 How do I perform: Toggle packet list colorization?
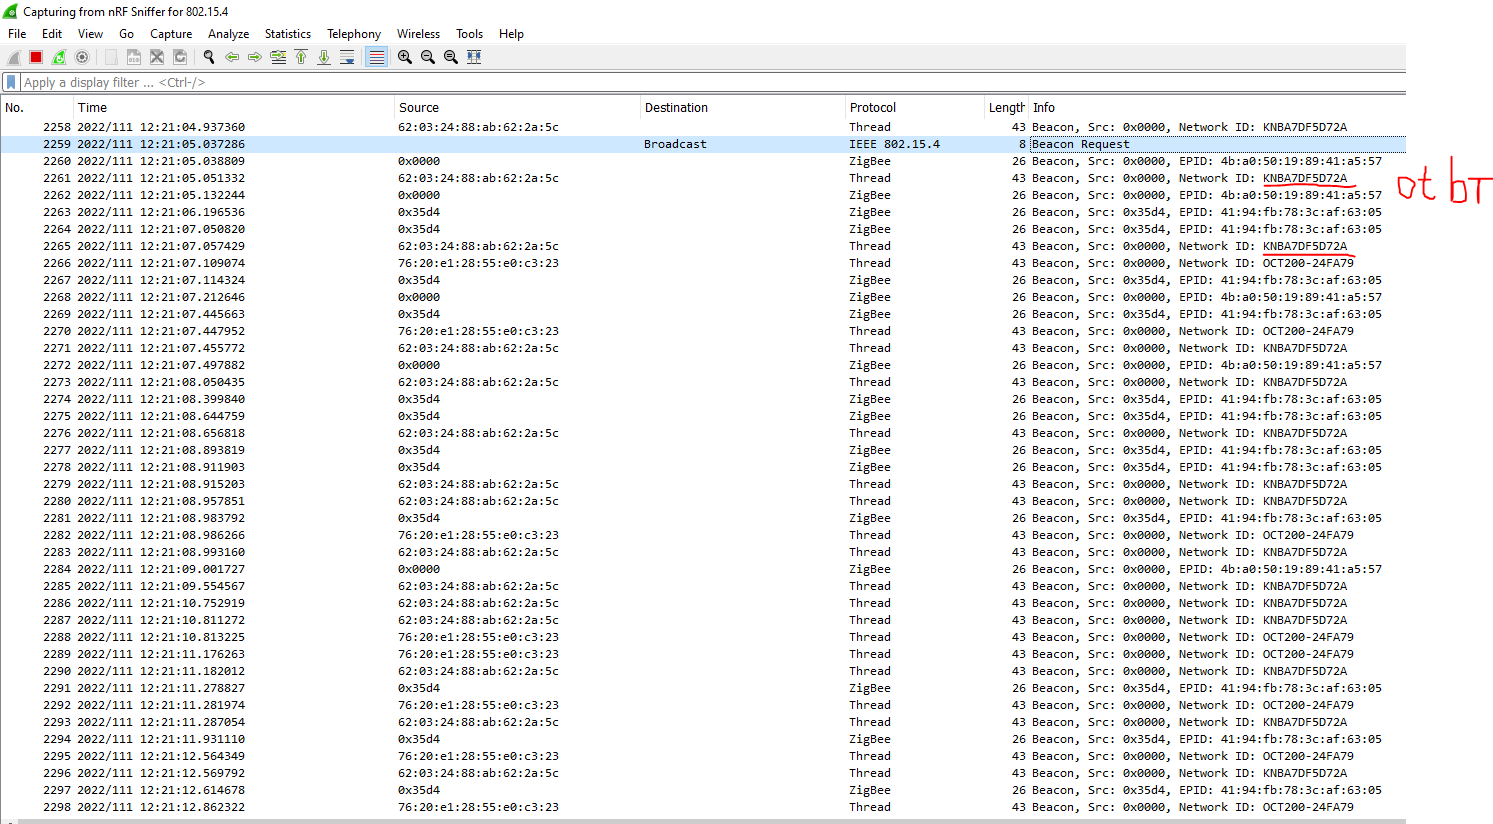376,57
